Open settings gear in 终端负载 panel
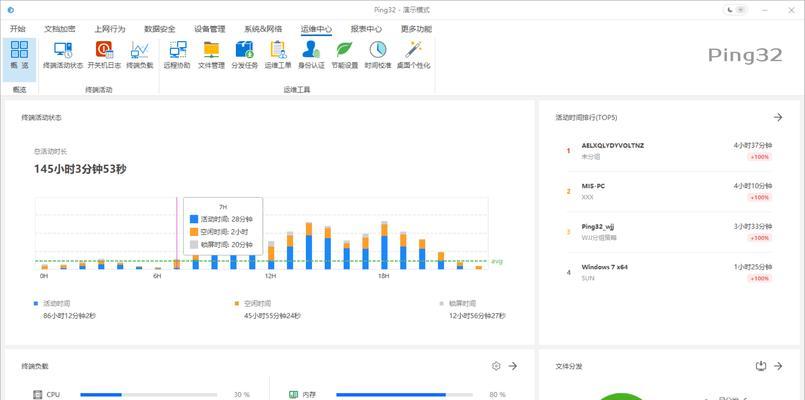The image size is (805, 400). coord(496,366)
